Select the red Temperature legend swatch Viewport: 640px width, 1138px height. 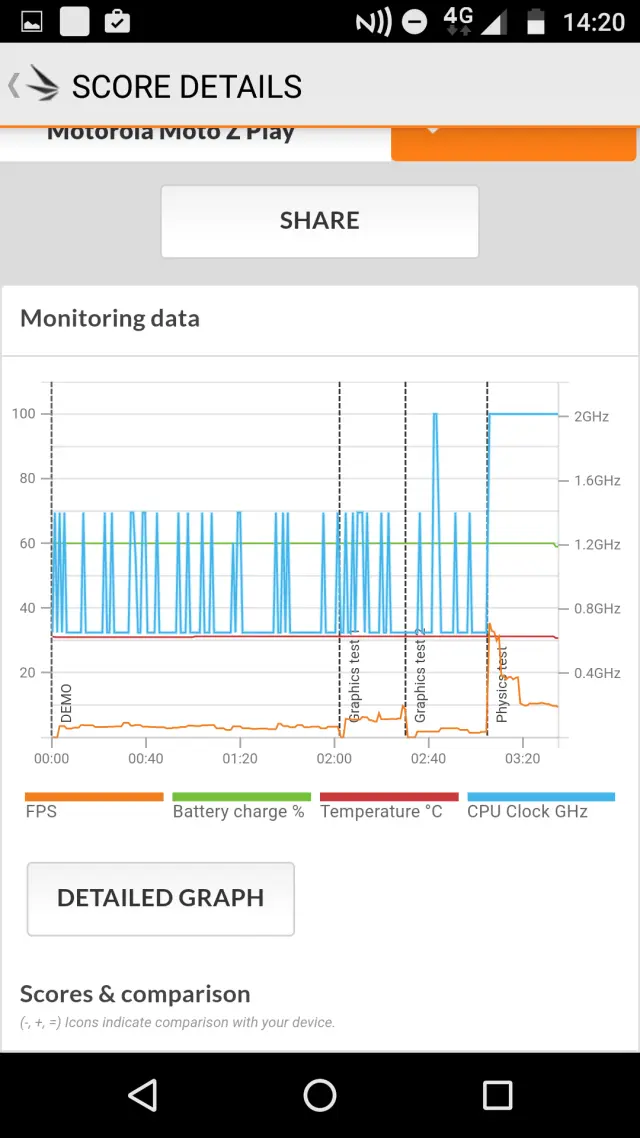click(x=388, y=797)
